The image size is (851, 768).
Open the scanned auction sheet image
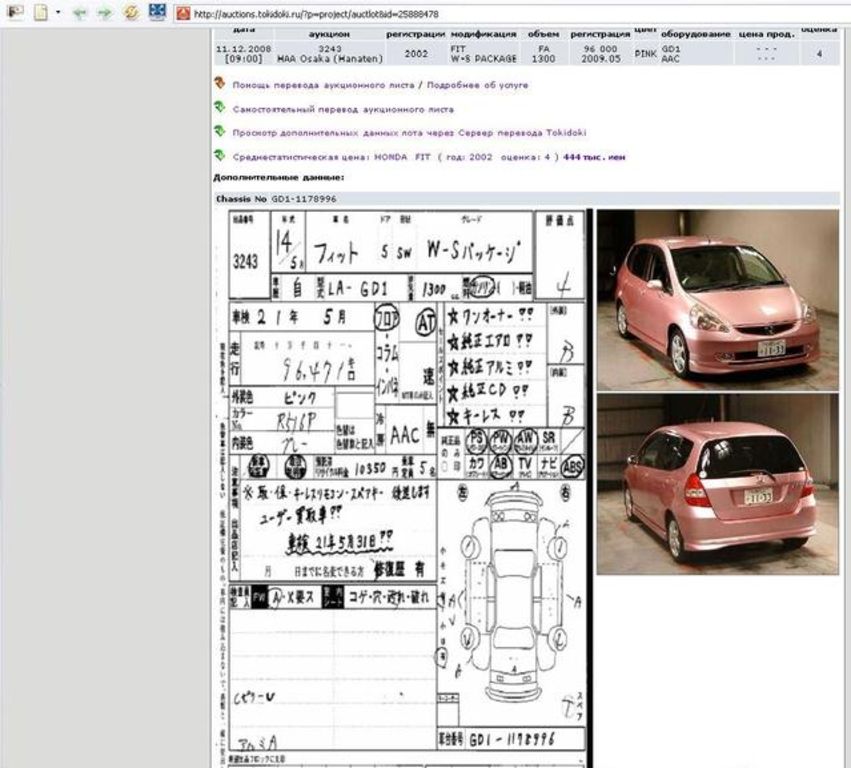tap(404, 488)
